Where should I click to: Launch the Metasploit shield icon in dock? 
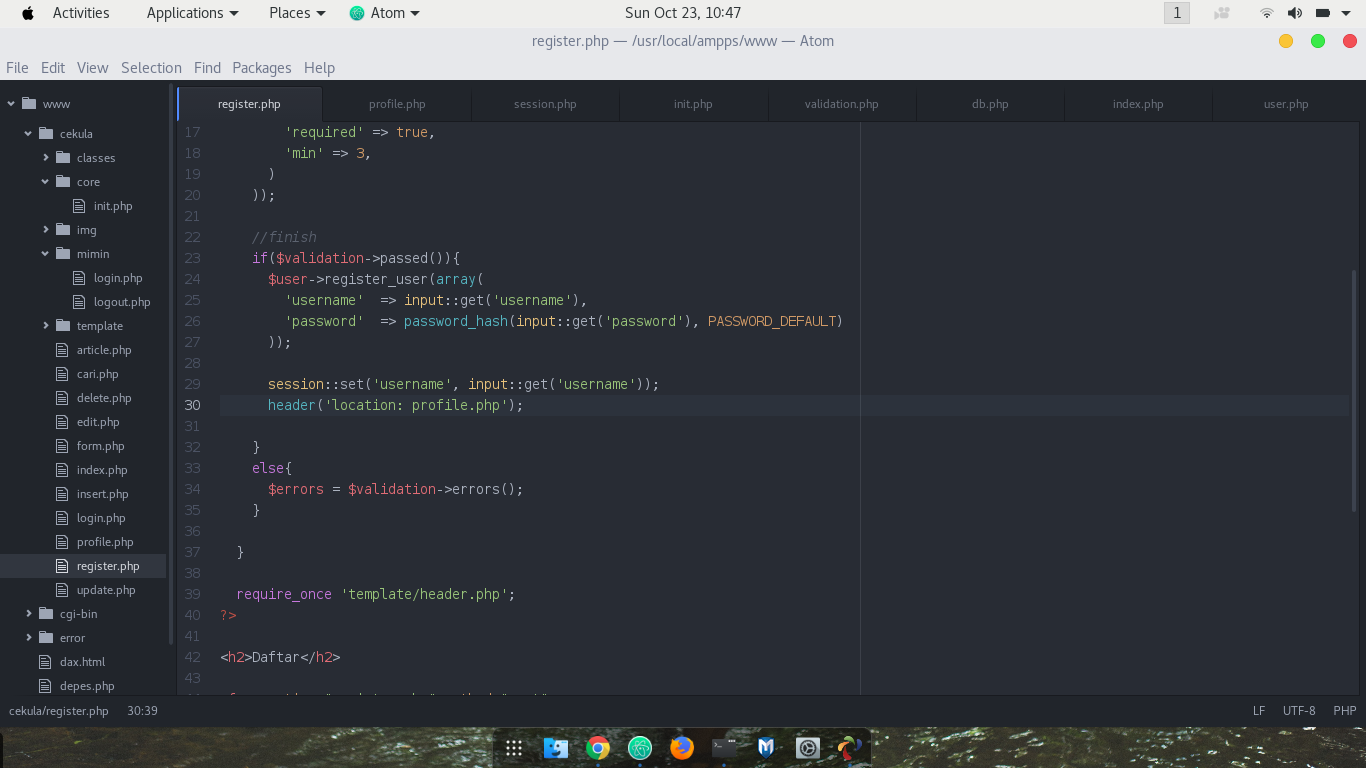(766, 748)
